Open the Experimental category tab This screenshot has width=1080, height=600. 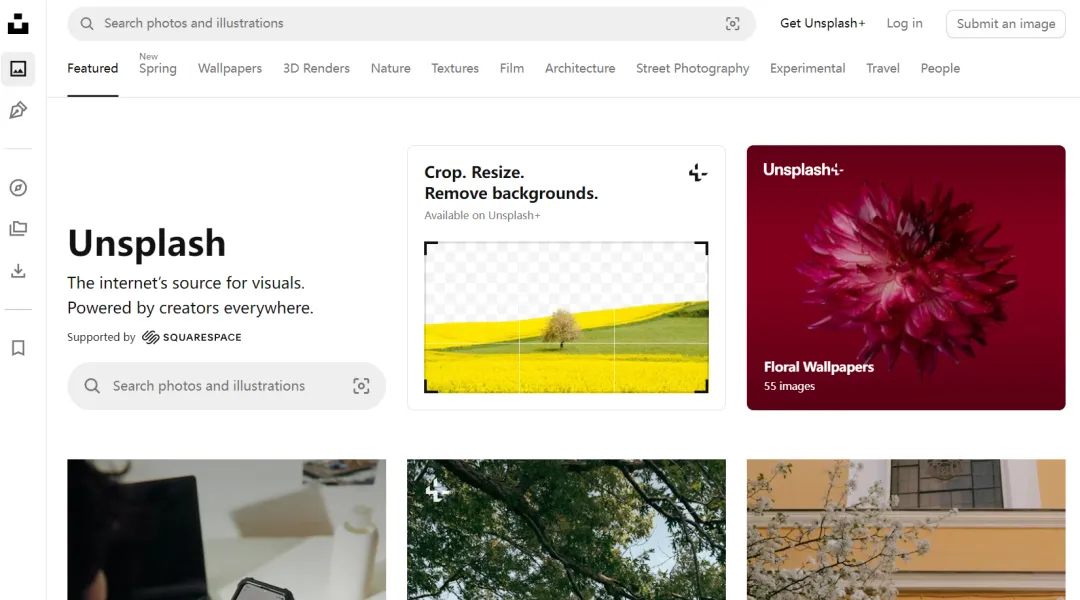click(x=807, y=68)
